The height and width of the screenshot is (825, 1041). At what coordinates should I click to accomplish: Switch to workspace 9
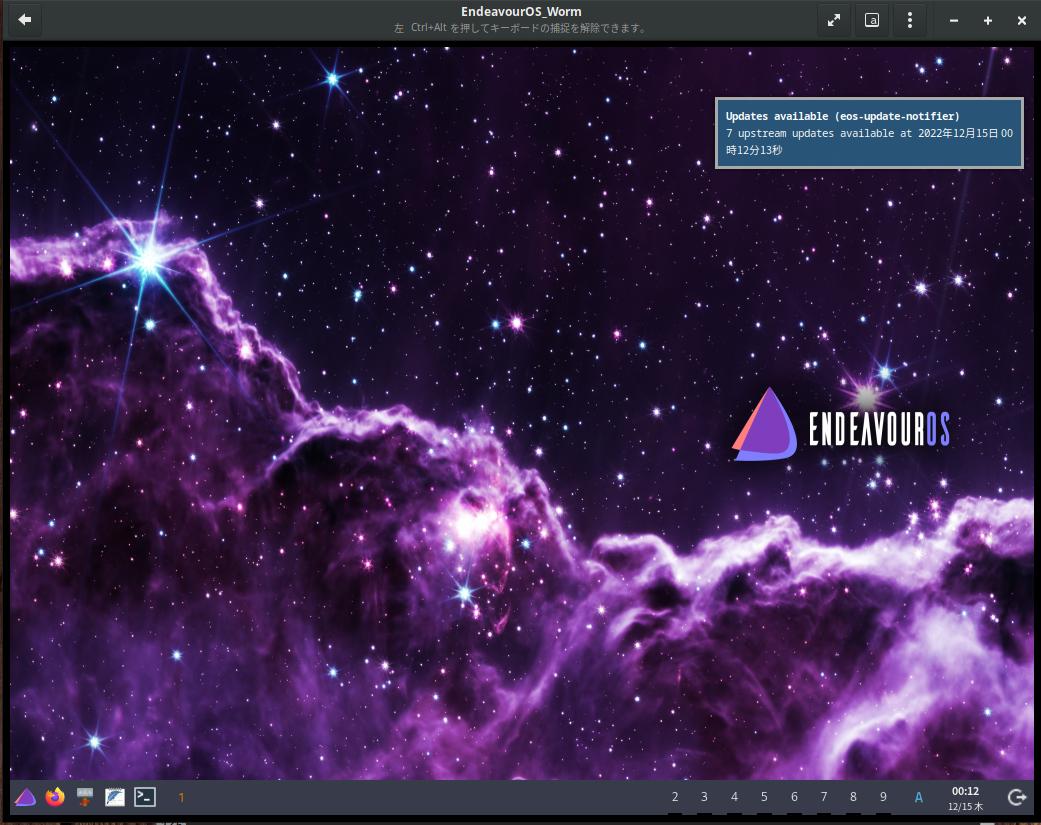click(883, 796)
